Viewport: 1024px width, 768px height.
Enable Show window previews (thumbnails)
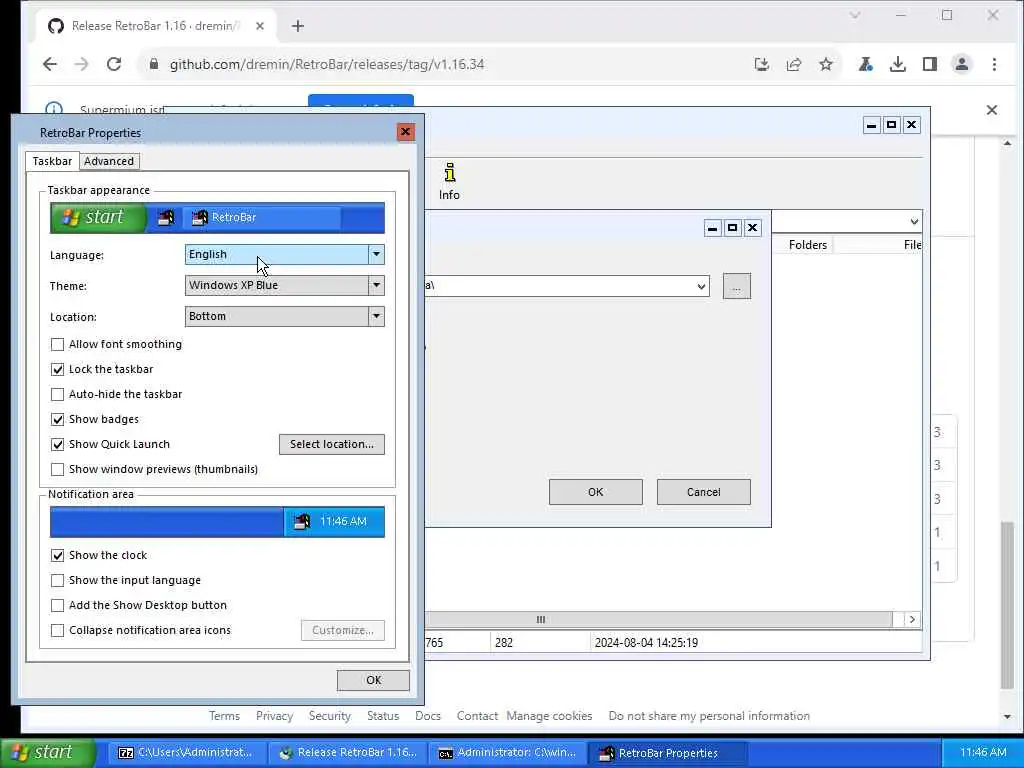pos(57,470)
